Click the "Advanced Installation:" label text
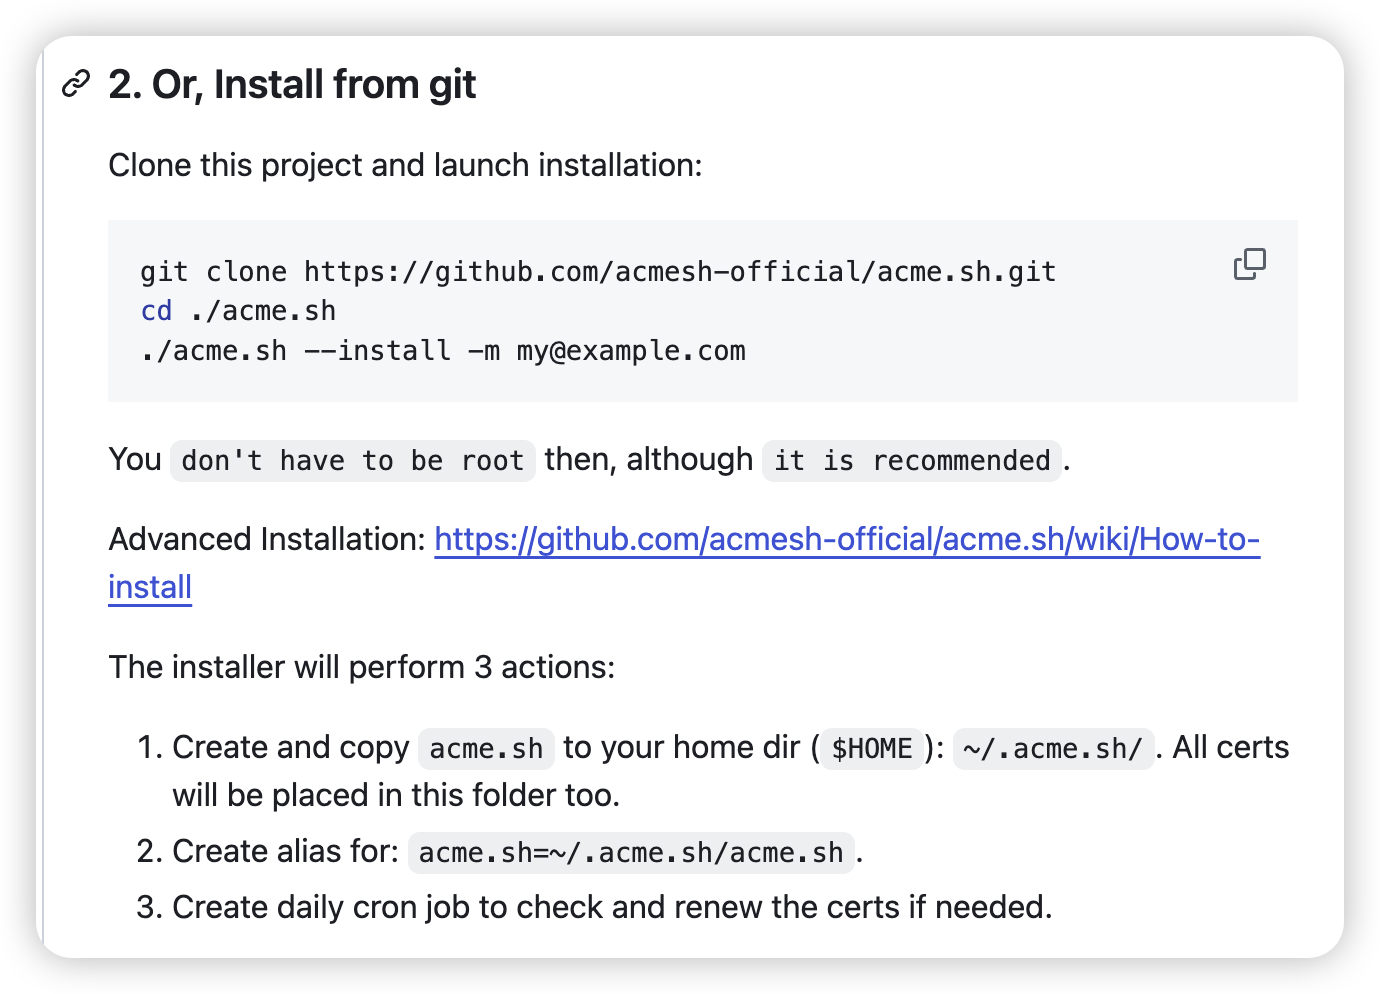 coord(267,540)
